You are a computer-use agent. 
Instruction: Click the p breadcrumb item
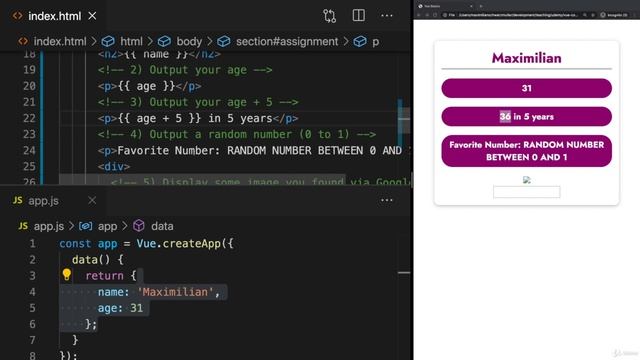(376, 42)
